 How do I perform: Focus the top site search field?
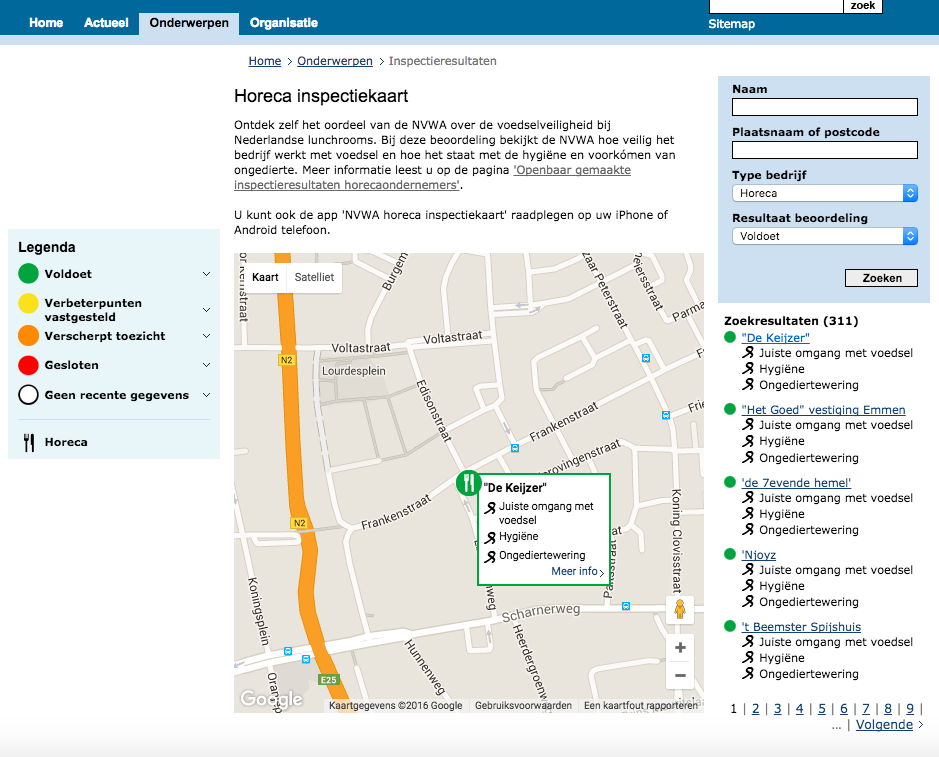776,6
